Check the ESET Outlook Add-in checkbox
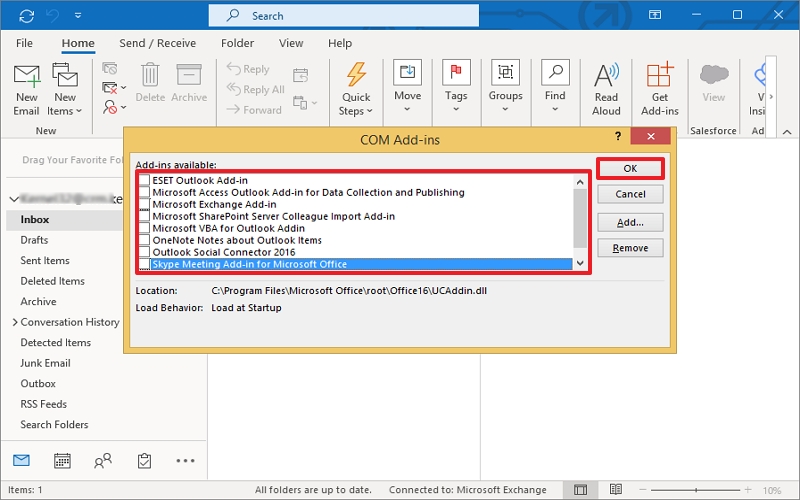The width and height of the screenshot is (800, 500). pyautogui.click(x=145, y=181)
